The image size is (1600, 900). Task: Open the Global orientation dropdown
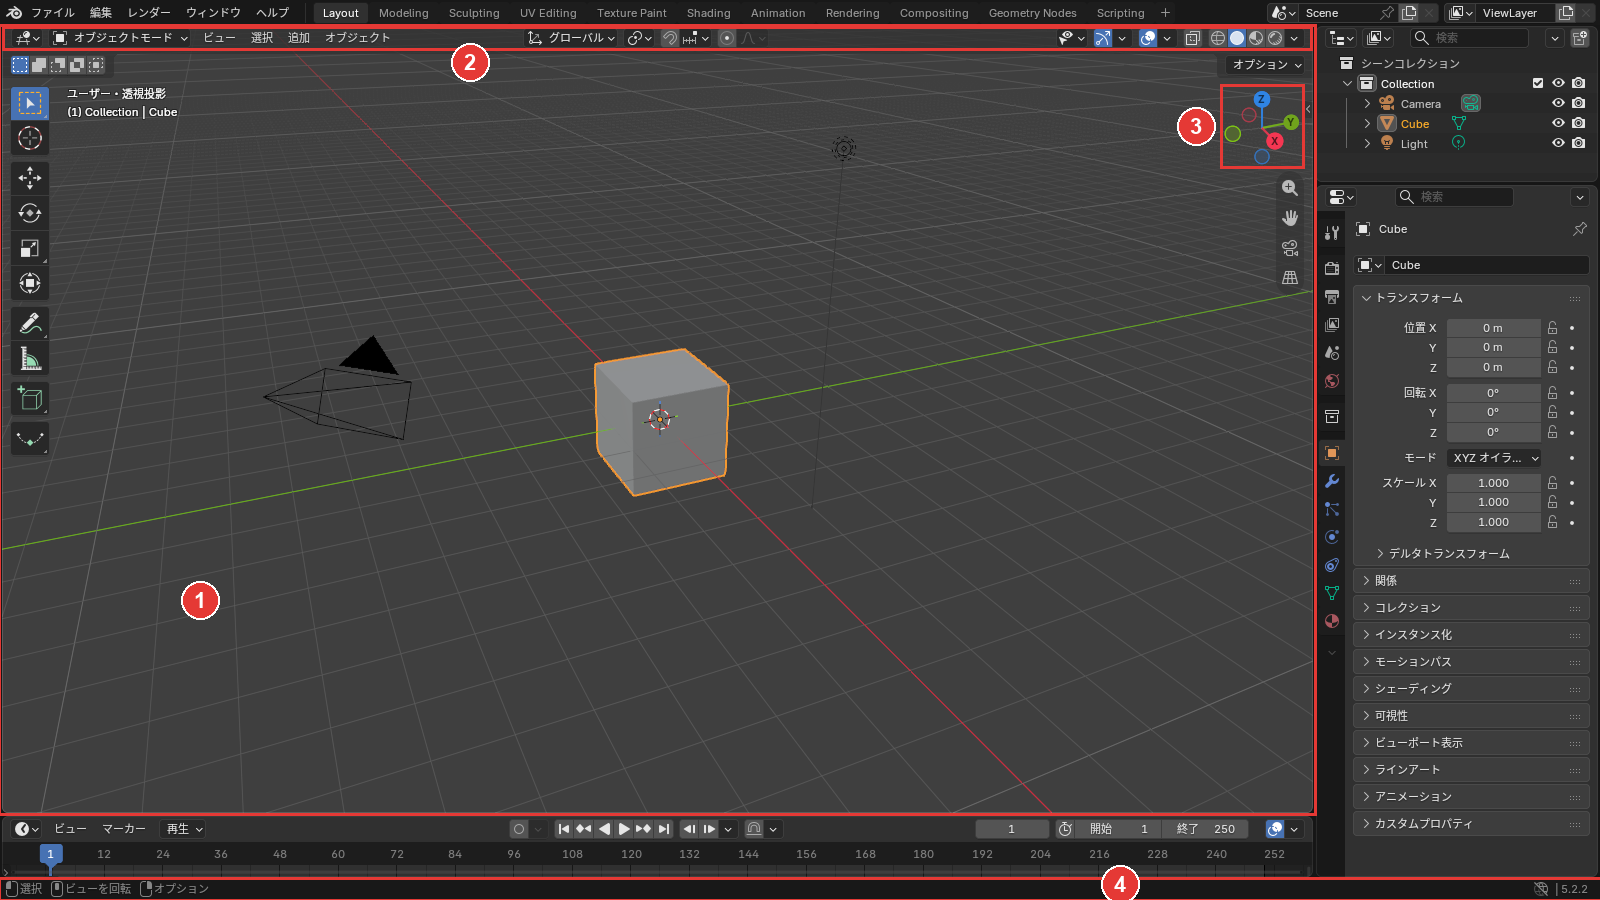tap(572, 38)
